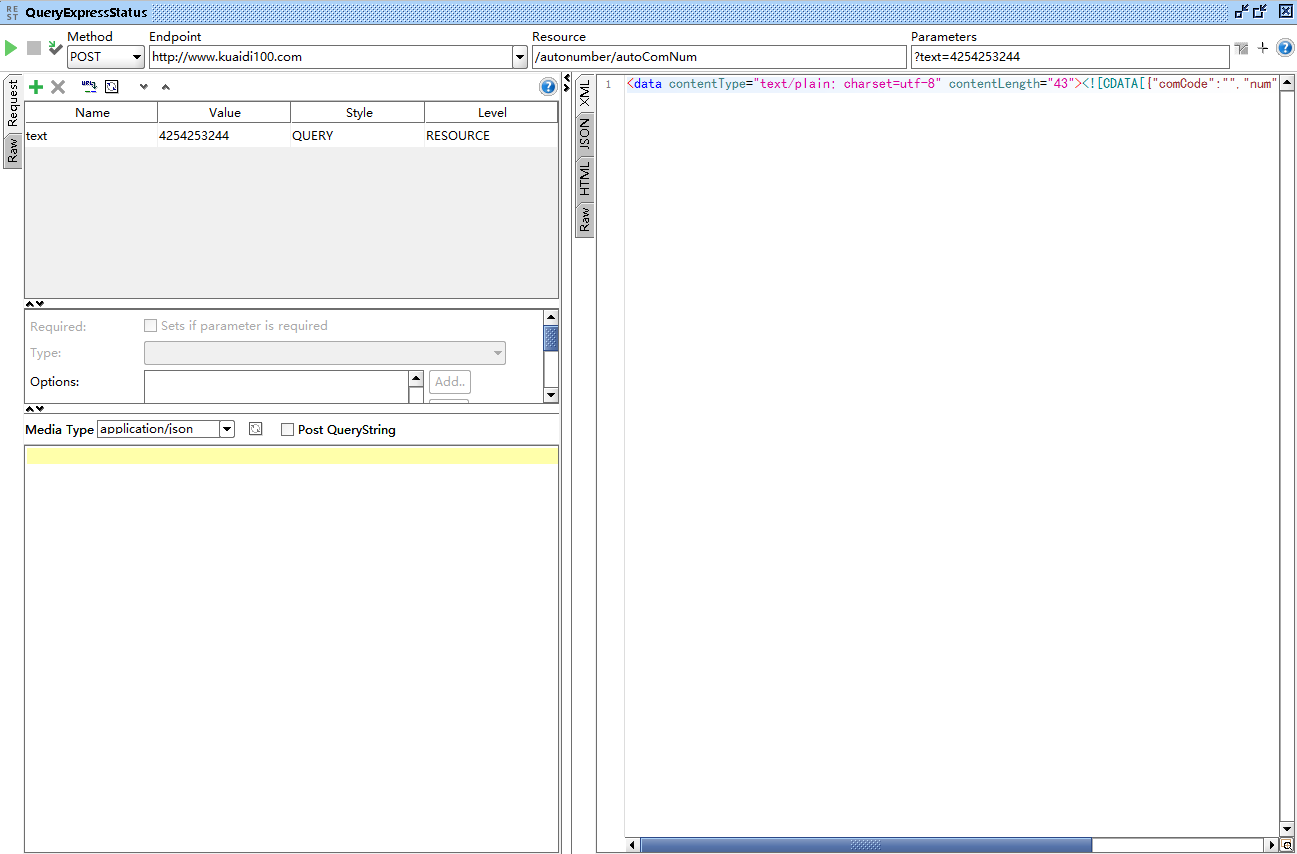Toggle the Post QueryString checkbox
Viewport: 1297px width, 854px height.
(287, 430)
